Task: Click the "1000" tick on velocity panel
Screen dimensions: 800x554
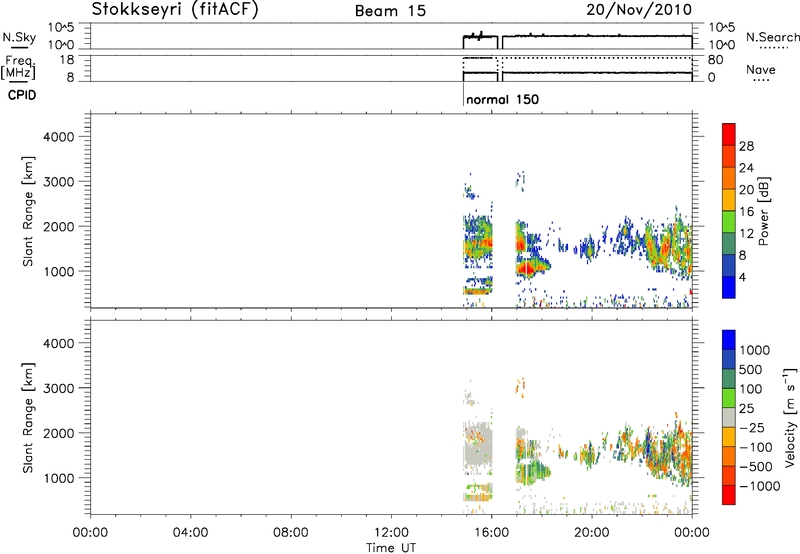Action: coord(59,478)
